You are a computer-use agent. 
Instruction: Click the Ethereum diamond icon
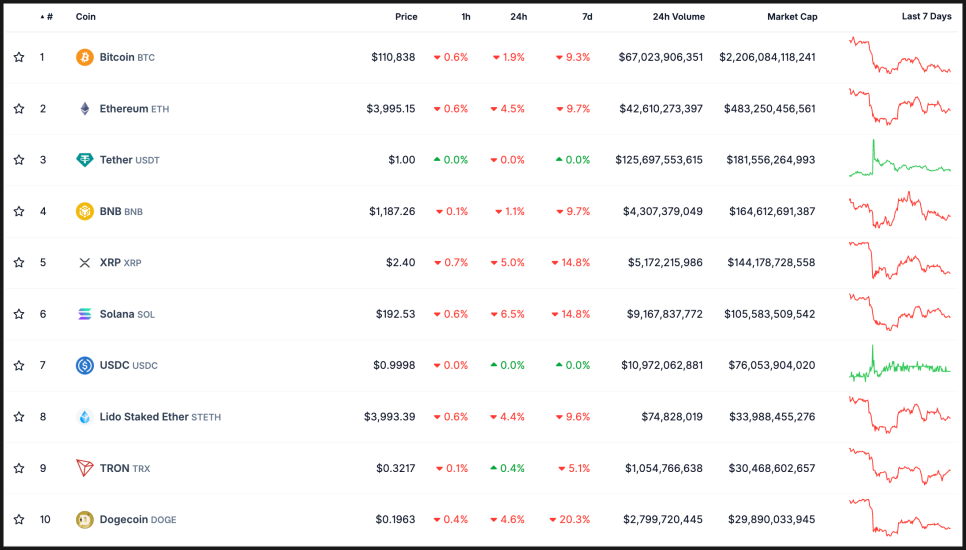click(85, 109)
